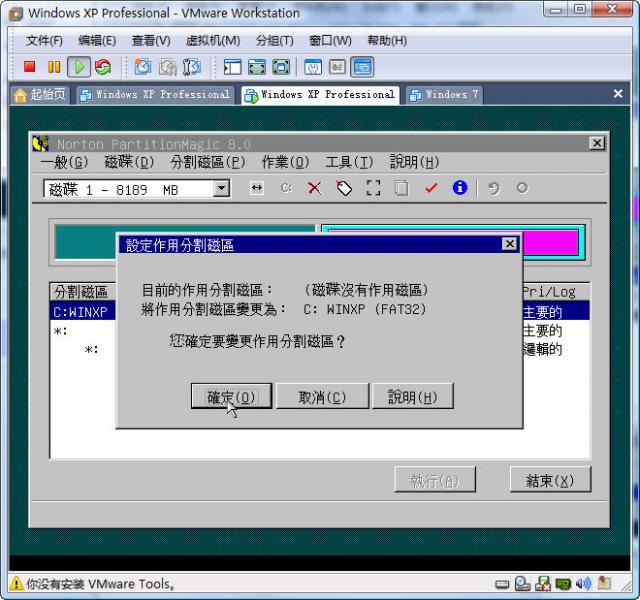Click the 執行(A) apply button
This screenshot has width=640, height=600.
[x=435, y=480]
